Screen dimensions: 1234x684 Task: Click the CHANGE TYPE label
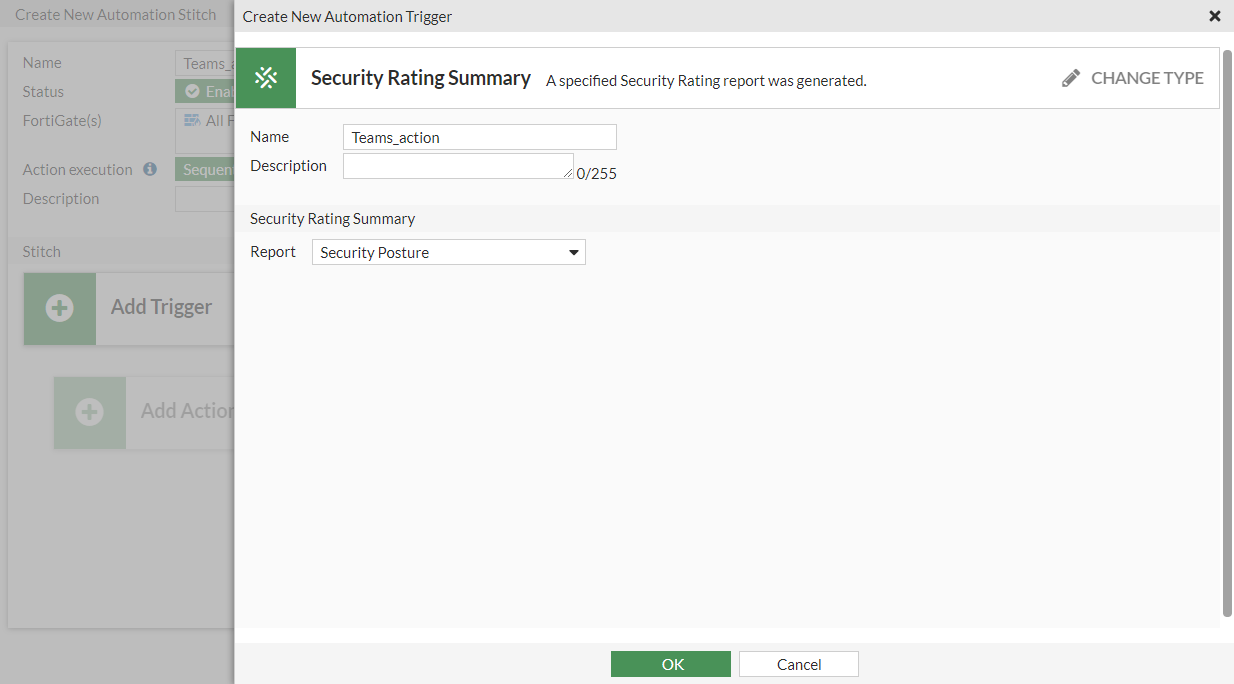(1147, 78)
